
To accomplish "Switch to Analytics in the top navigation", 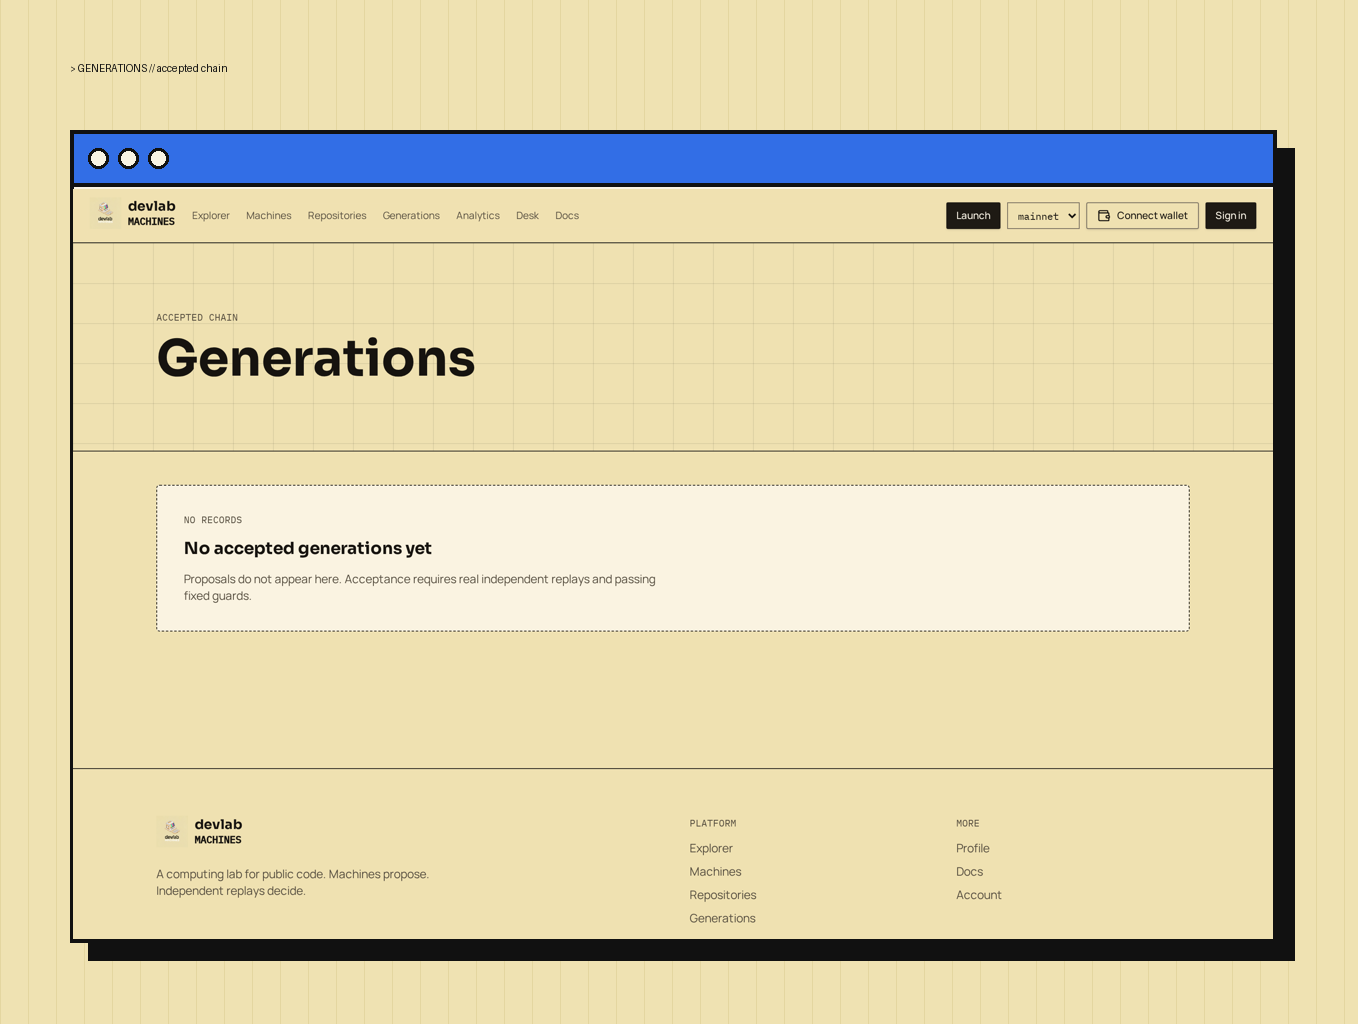I will pyautogui.click(x=478, y=216).
